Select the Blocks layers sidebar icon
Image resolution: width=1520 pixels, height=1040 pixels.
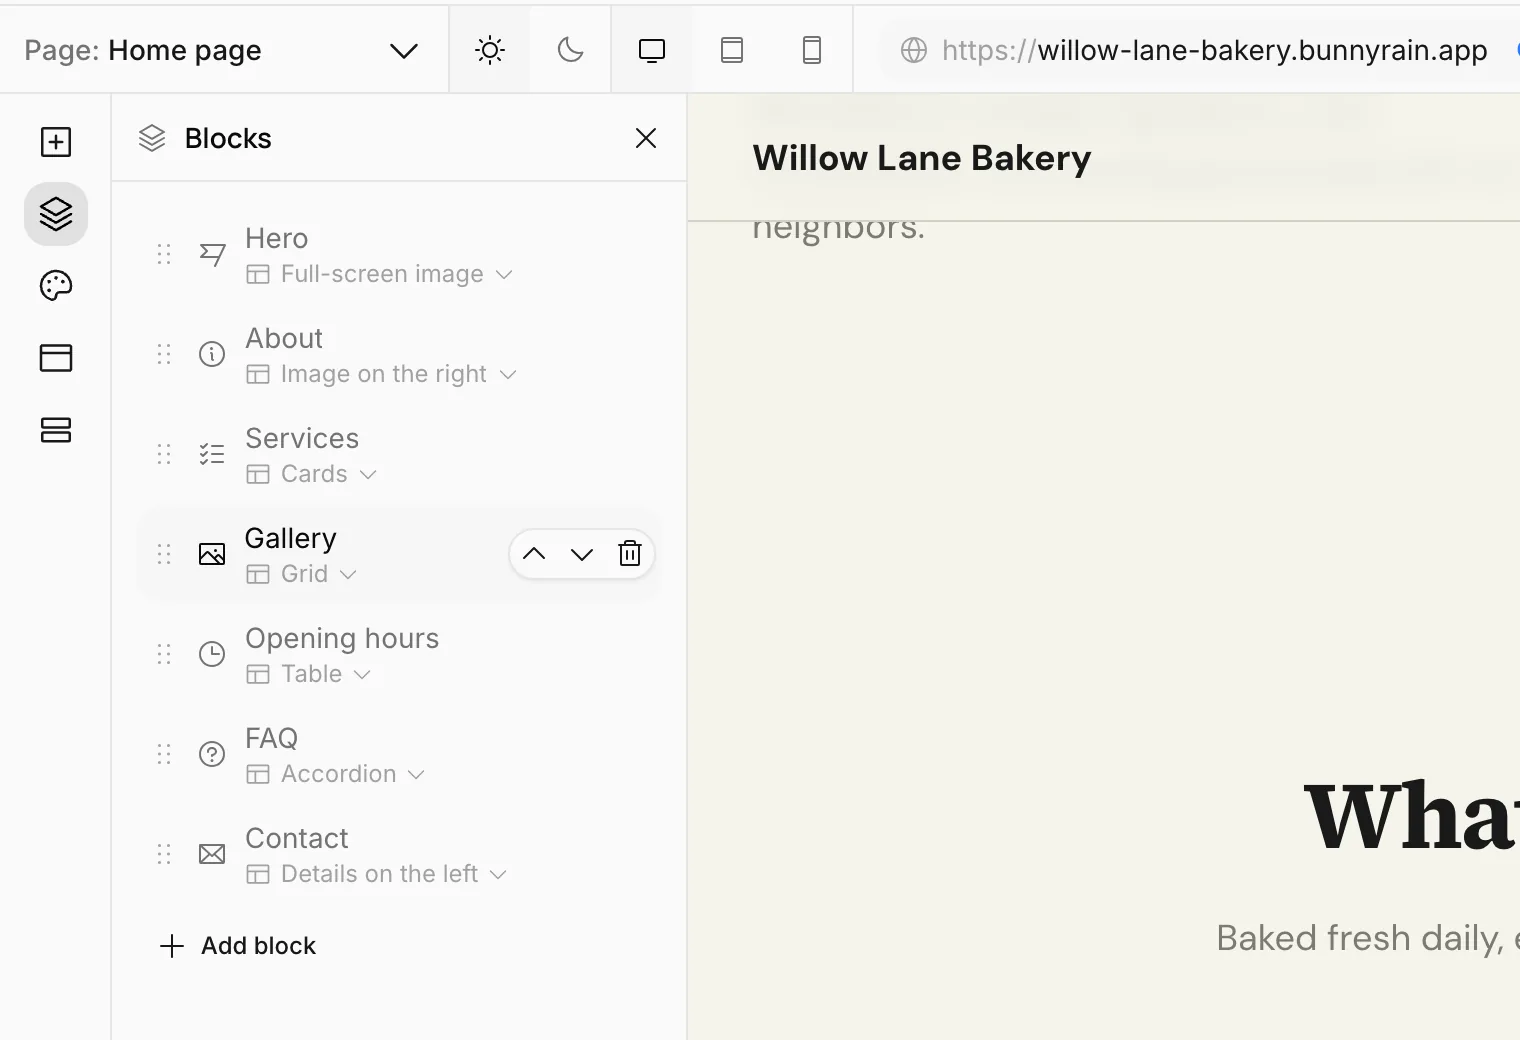(x=56, y=214)
